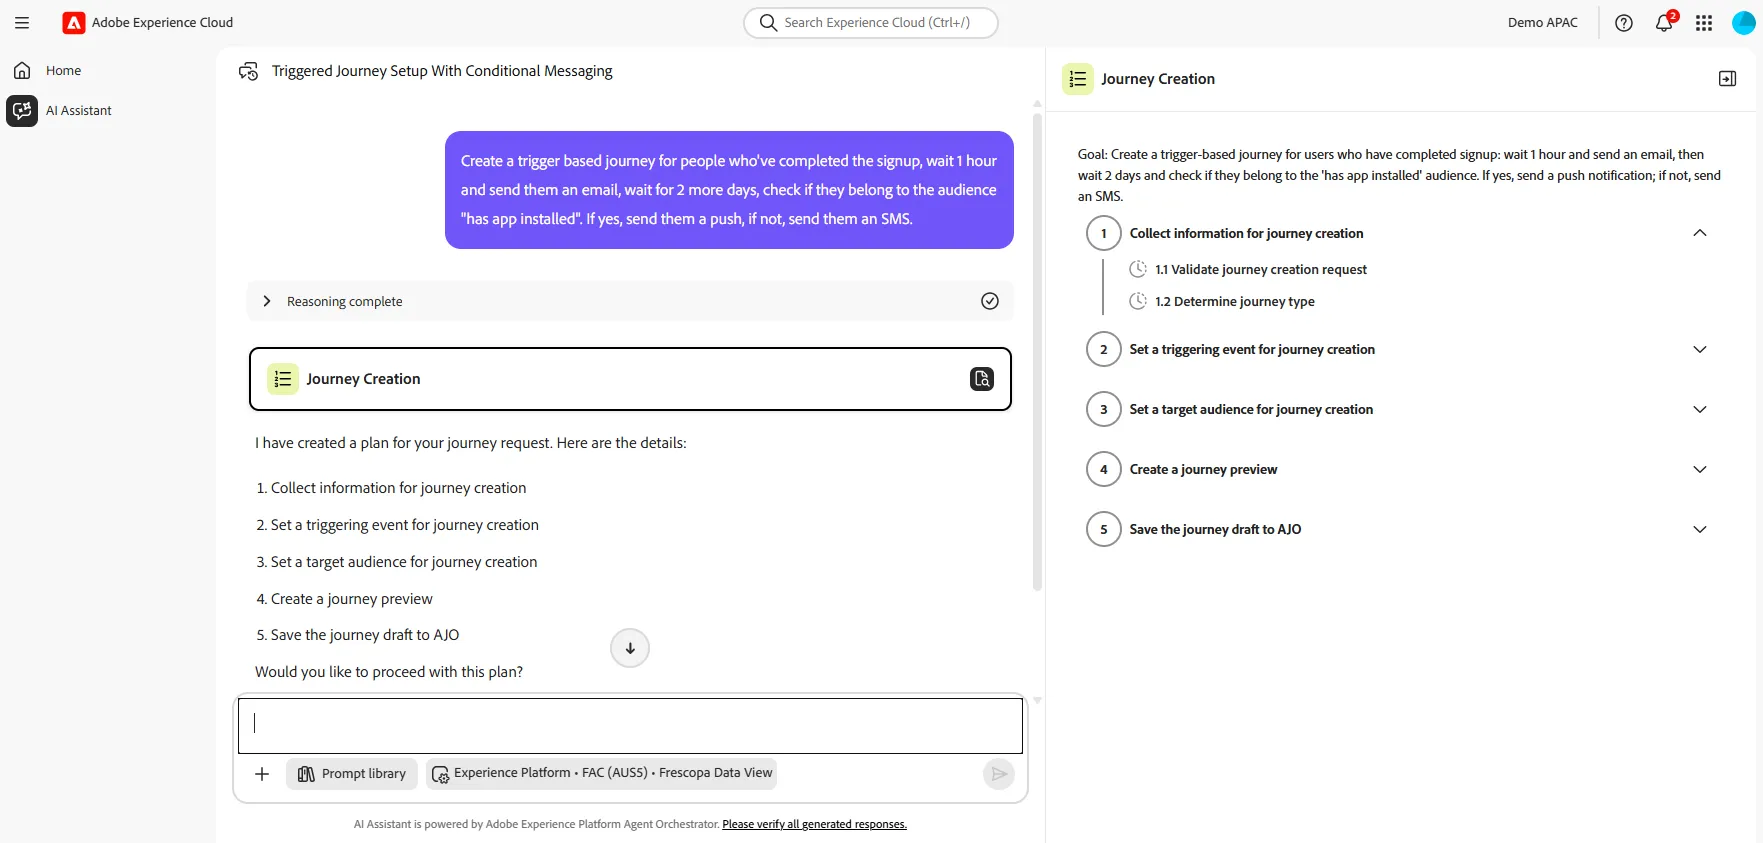1763x843 pixels.
Task: Click into the chat prompt input field
Action: [x=630, y=725]
